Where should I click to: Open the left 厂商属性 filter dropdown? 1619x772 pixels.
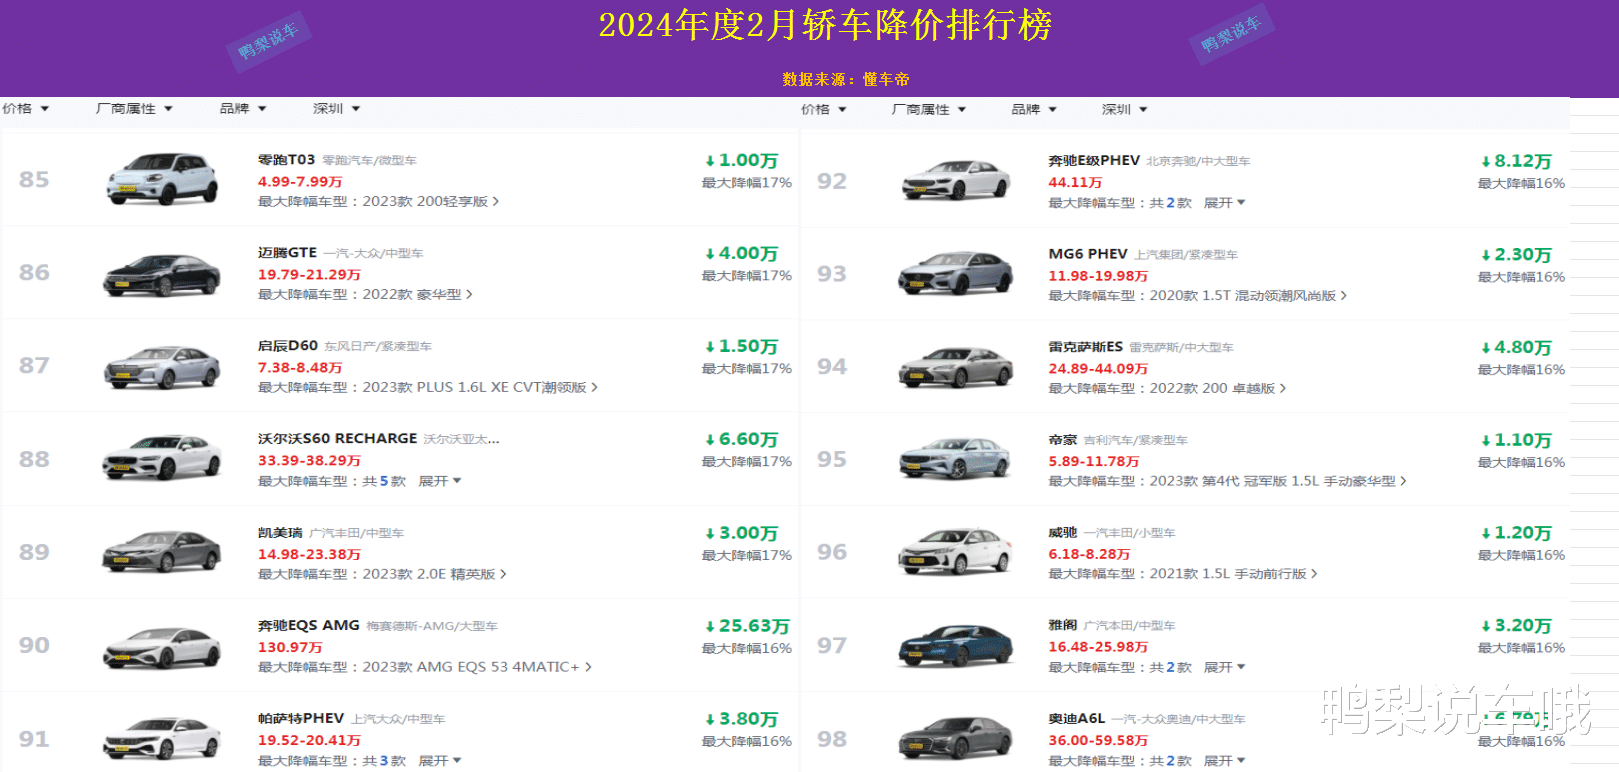pos(134,109)
